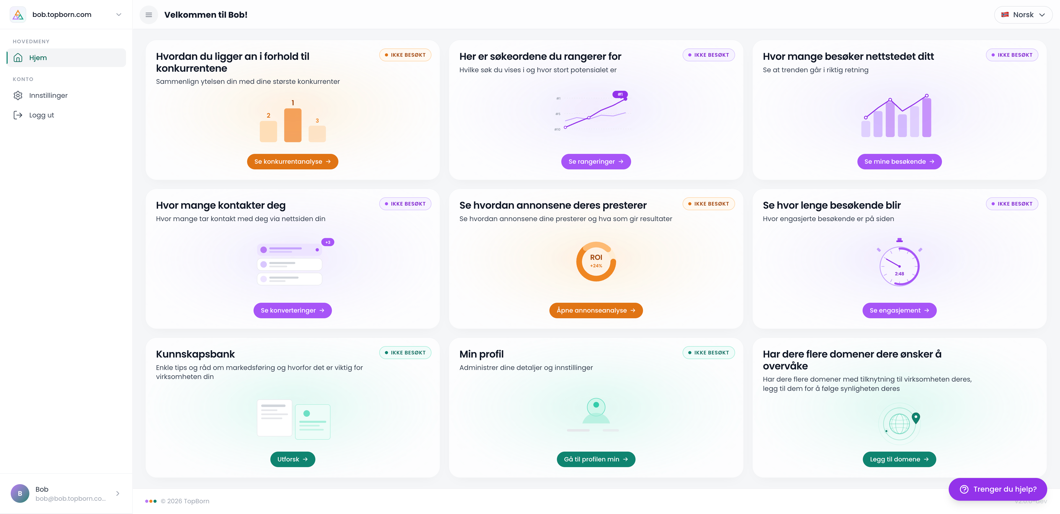The height and width of the screenshot is (514, 1060).
Task: Click the Se engasjement button
Action: point(899,310)
